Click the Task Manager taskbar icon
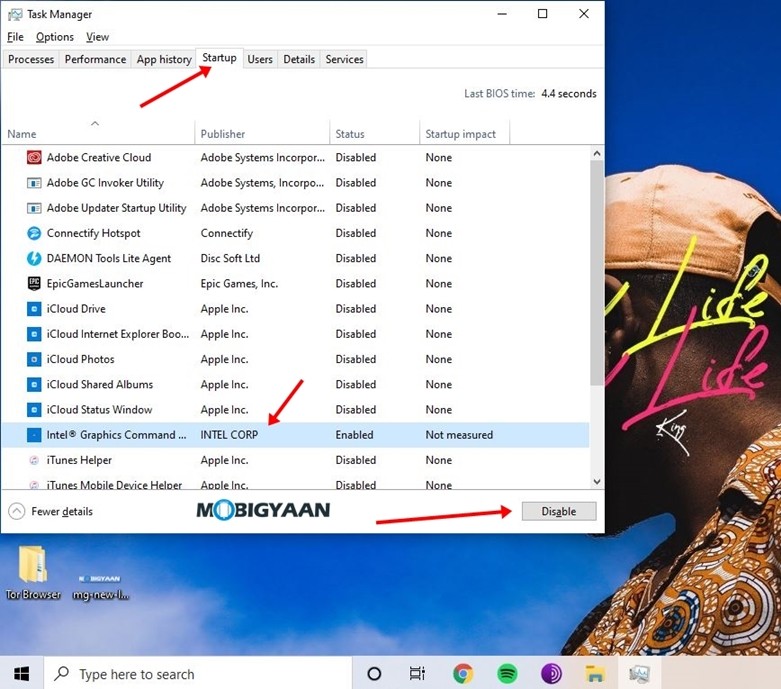 pos(640,674)
